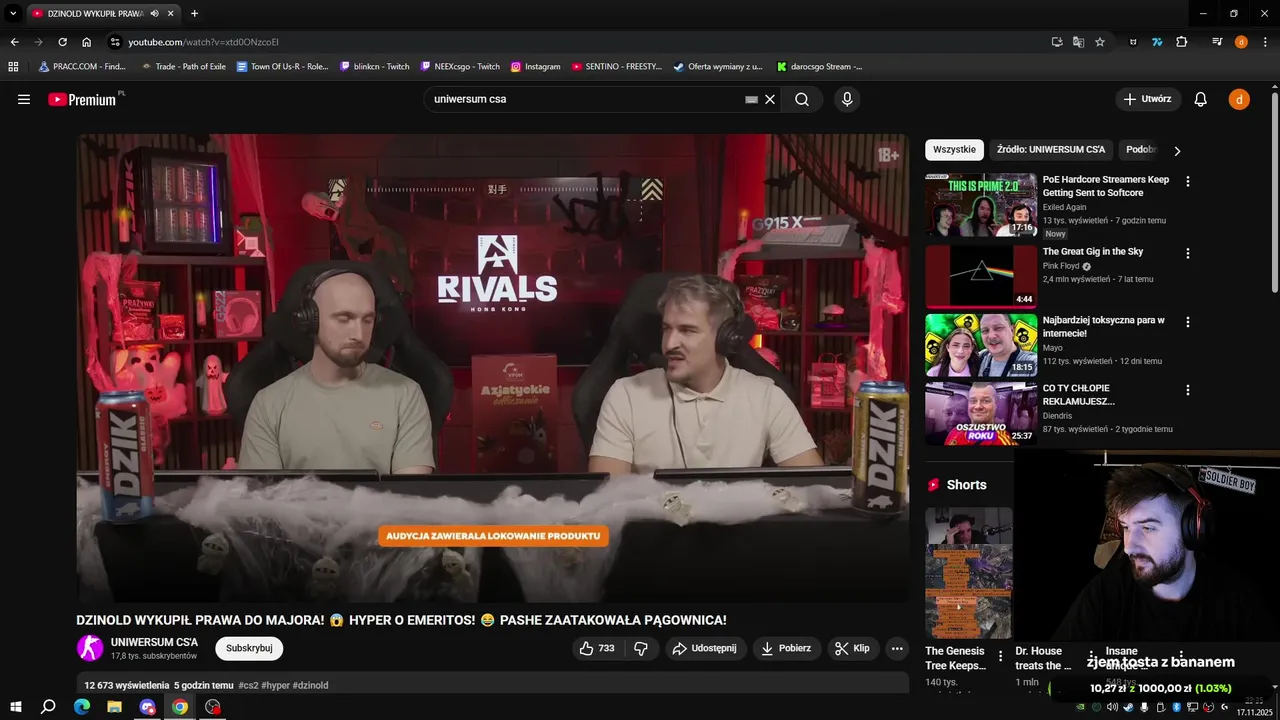This screenshot has height=720, width=1280.
Task: Open the Instagram bookmark
Action: click(x=535, y=67)
